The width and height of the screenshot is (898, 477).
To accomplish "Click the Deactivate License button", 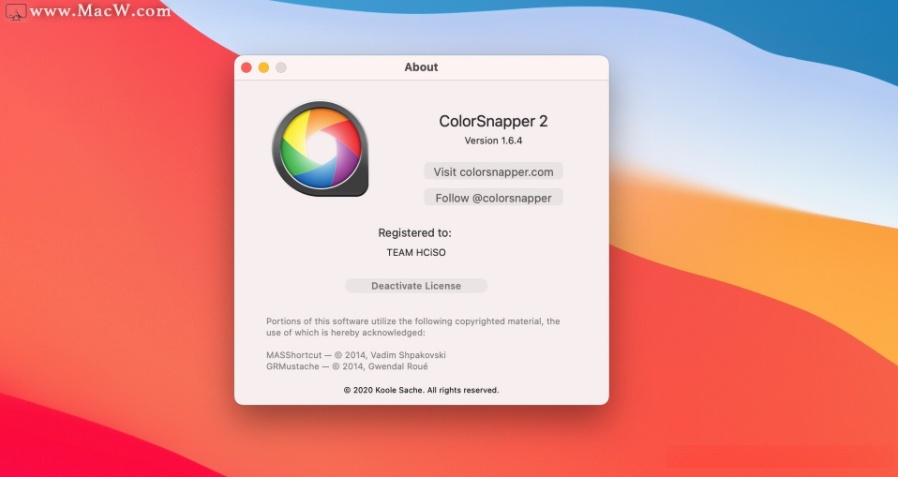I will 416,286.
